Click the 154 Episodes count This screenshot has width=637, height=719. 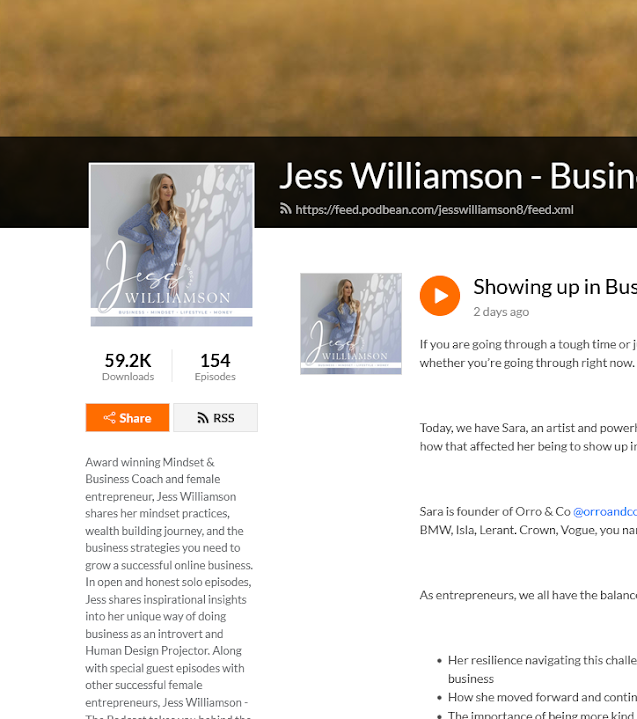(215, 360)
